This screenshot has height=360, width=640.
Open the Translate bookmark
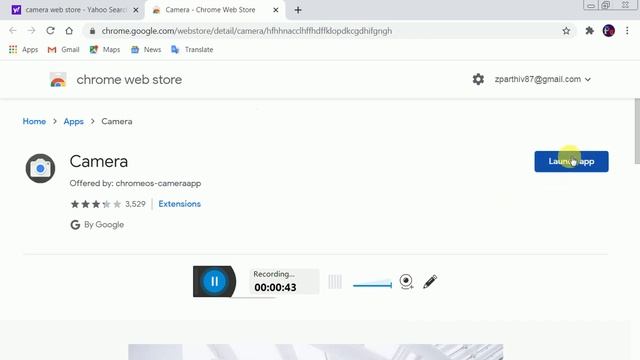(192, 49)
